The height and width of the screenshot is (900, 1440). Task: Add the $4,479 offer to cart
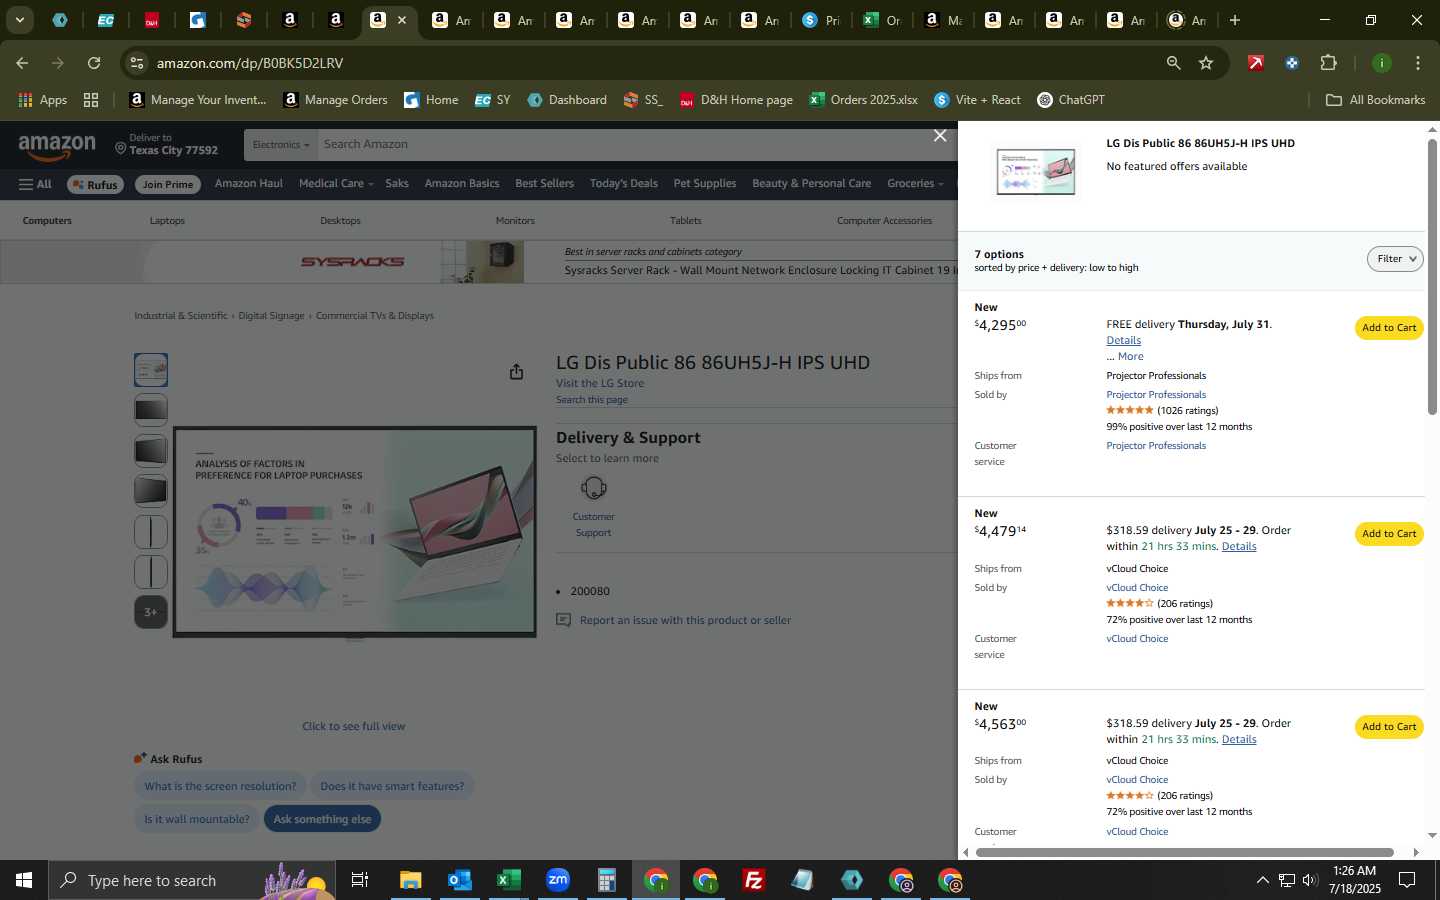click(x=1389, y=534)
